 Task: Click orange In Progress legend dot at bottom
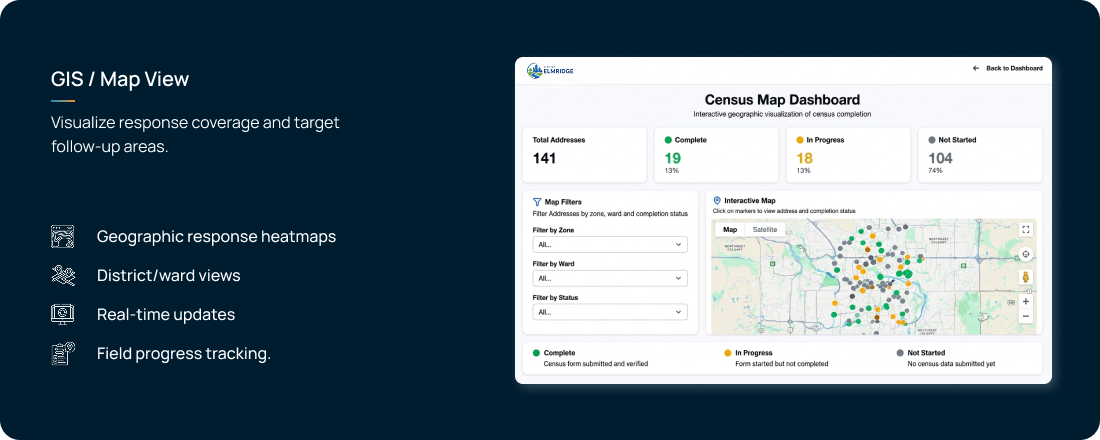727,353
